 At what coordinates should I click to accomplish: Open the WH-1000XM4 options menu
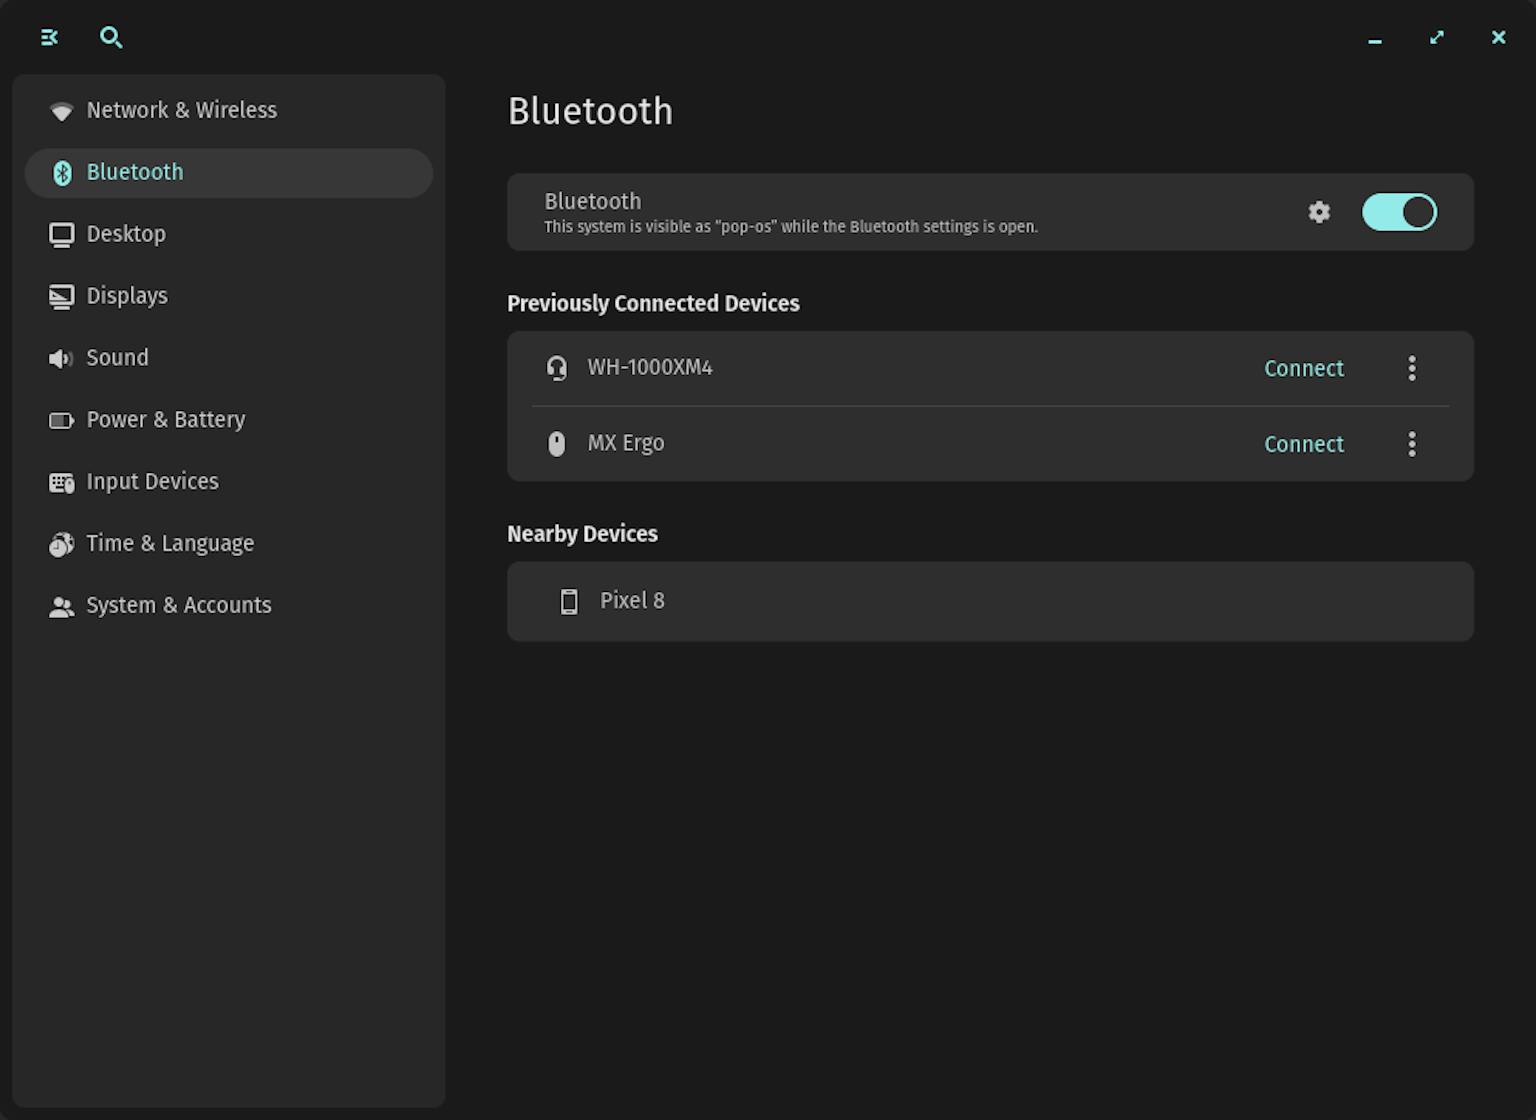coord(1412,368)
